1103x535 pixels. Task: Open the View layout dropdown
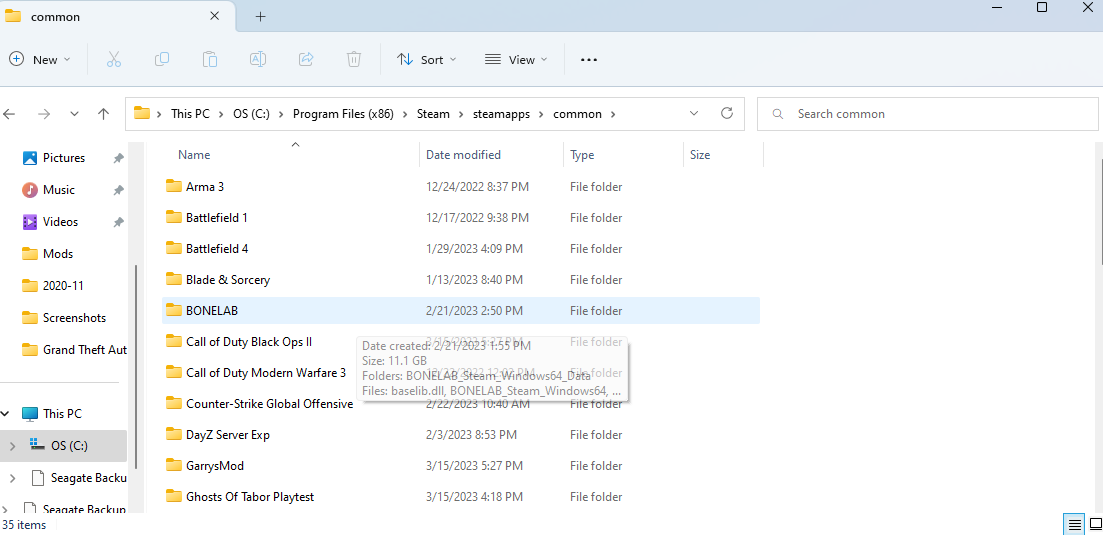516,60
